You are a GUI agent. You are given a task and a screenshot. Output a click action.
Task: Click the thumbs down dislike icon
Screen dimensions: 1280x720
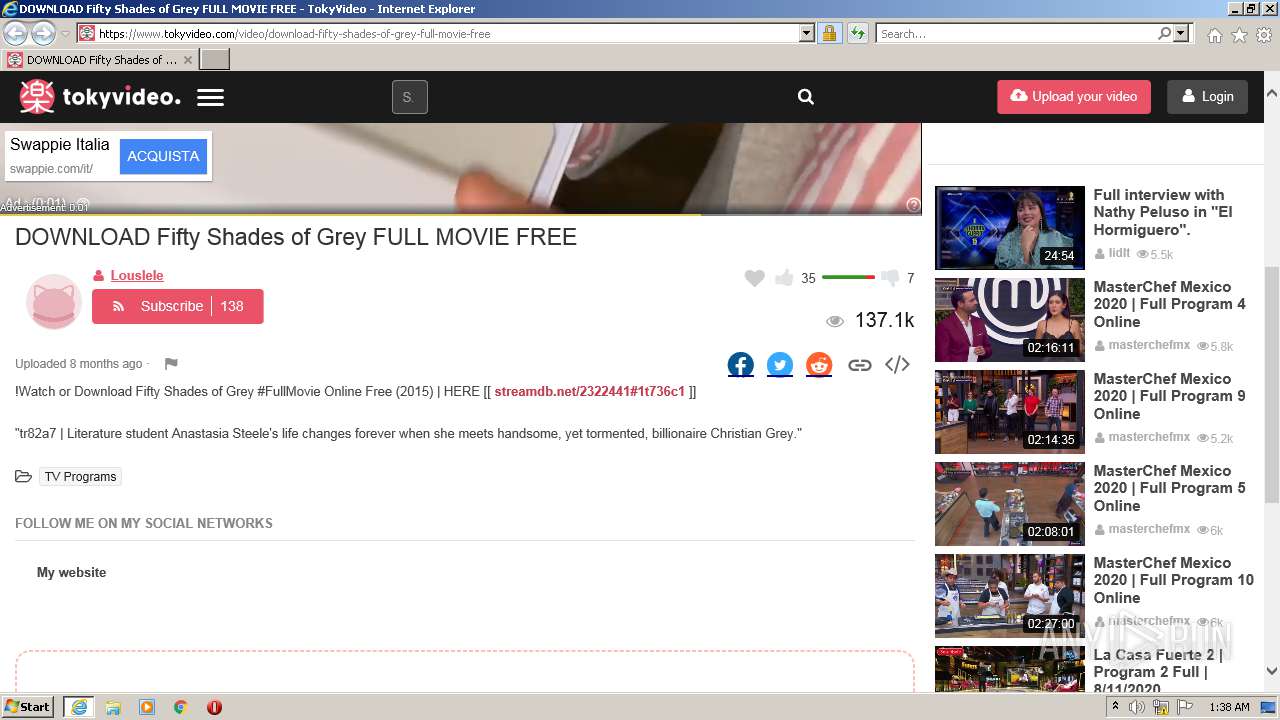click(x=890, y=278)
